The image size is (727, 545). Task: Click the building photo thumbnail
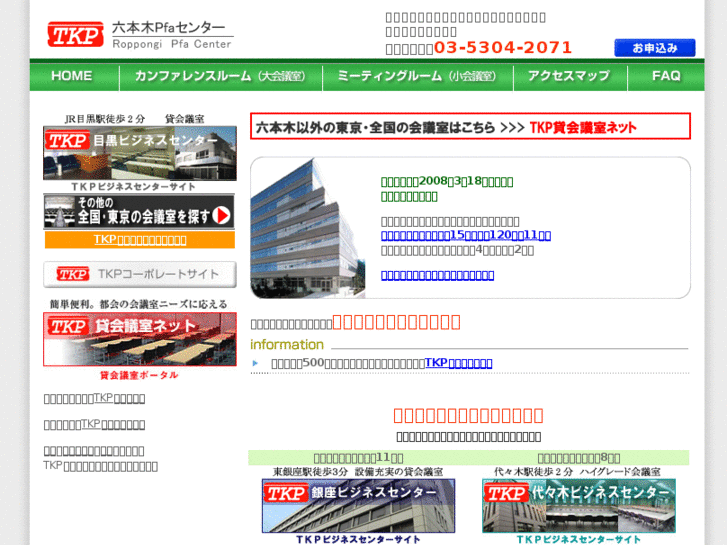[308, 228]
